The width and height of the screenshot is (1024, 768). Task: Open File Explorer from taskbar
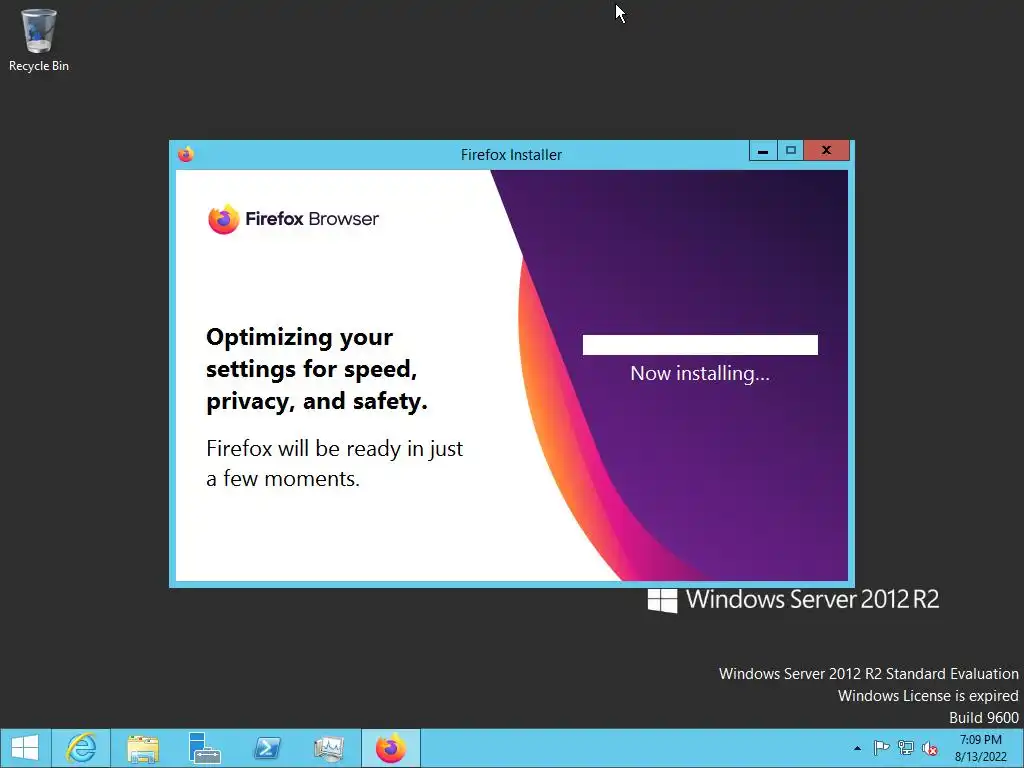142,748
